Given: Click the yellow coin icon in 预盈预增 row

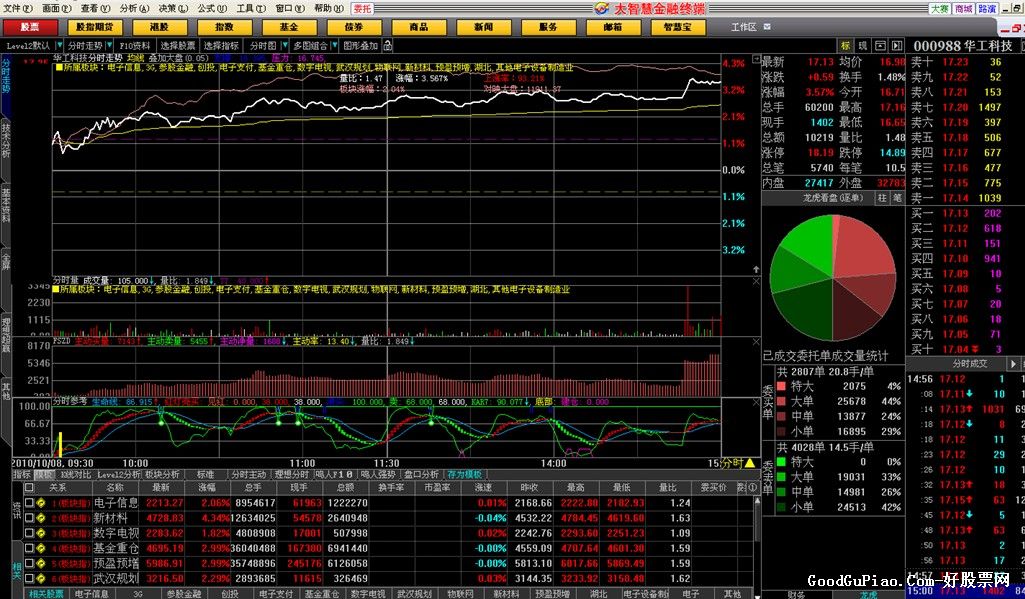Looking at the screenshot, I should tap(41, 563).
